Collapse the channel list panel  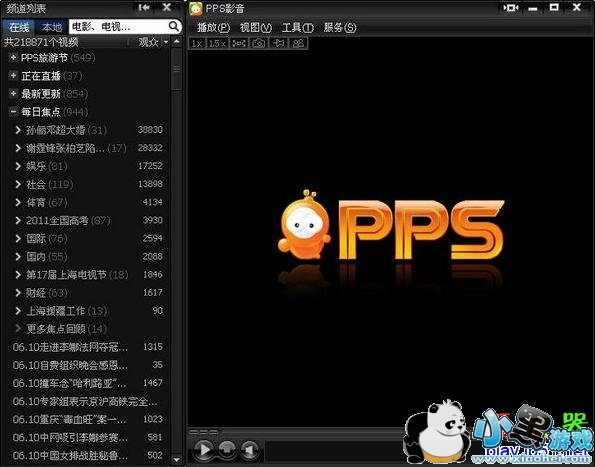tap(144, 7)
